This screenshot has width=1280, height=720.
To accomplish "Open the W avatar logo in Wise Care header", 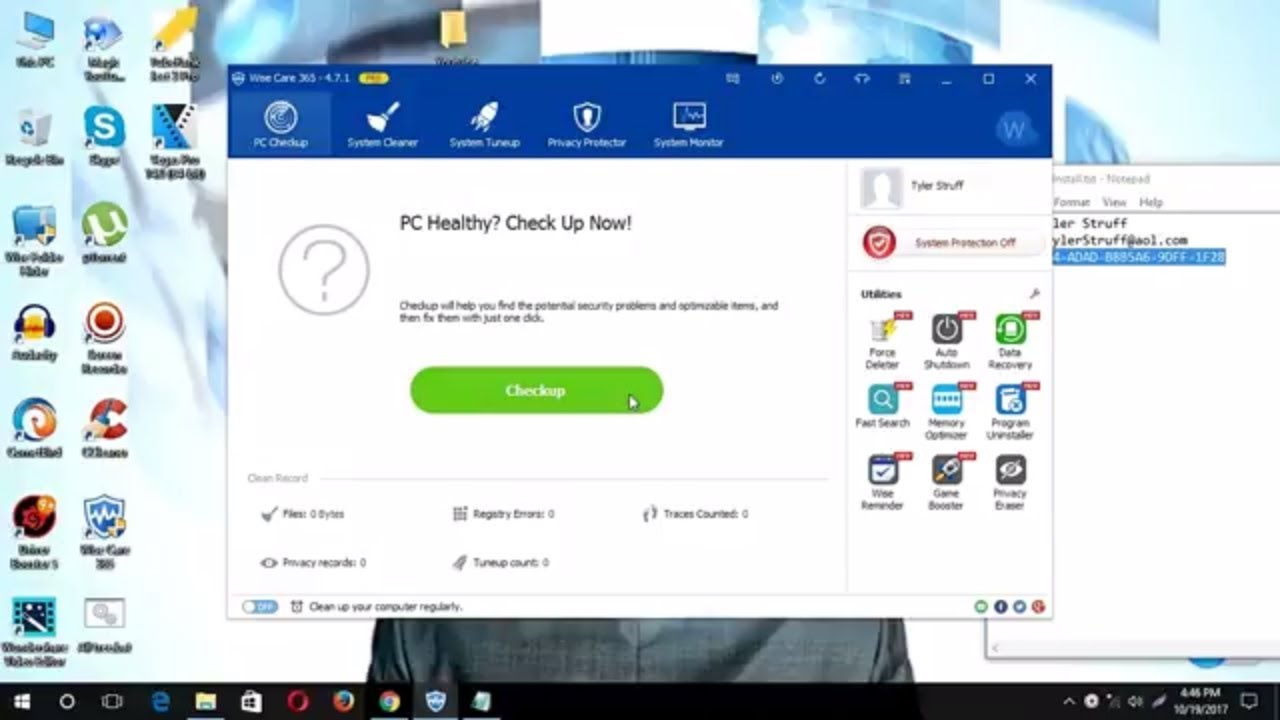I will [1014, 130].
